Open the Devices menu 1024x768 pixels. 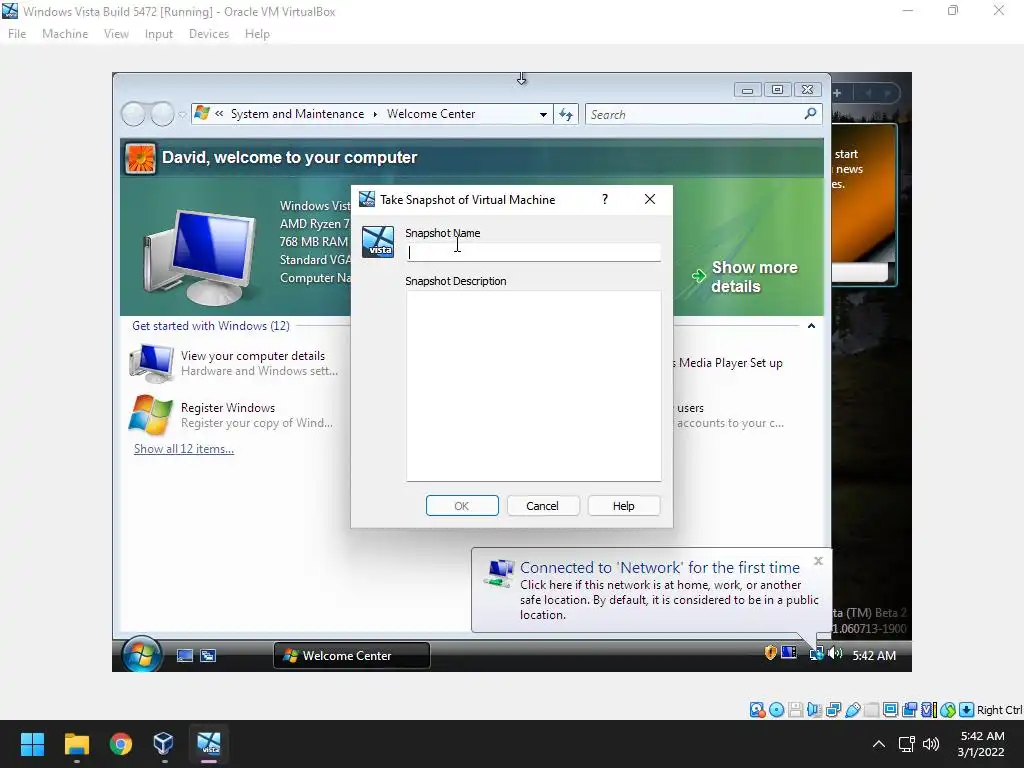coord(209,34)
